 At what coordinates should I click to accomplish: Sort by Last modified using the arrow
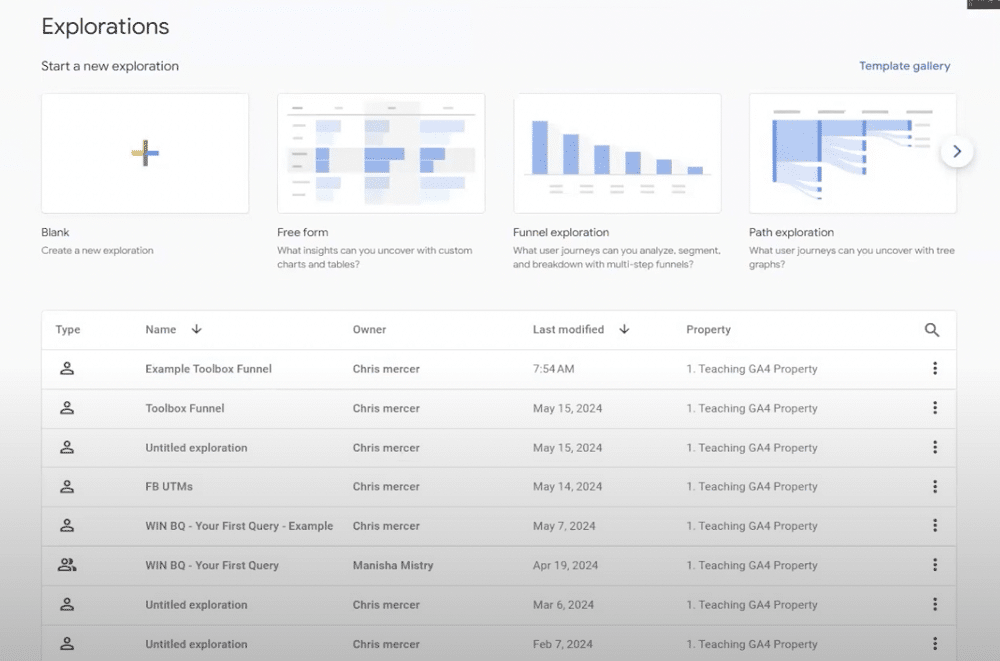624,329
